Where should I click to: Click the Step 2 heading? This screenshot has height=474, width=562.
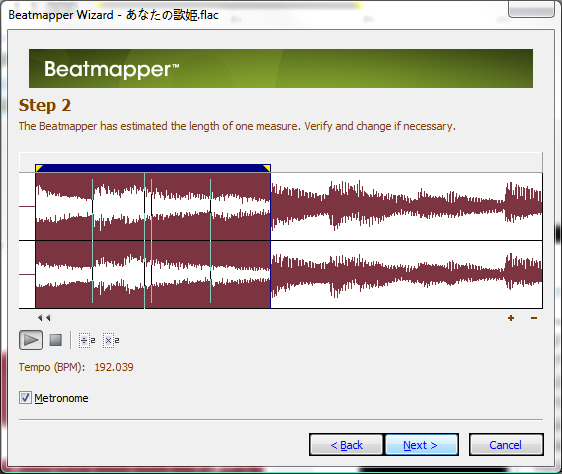point(45,105)
